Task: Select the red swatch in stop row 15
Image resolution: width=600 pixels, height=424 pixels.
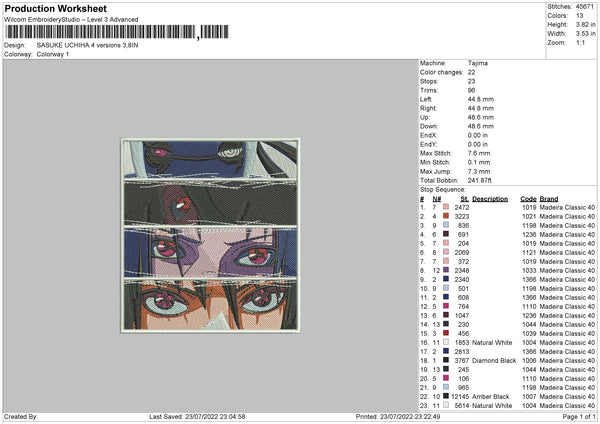Action: click(x=446, y=333)
